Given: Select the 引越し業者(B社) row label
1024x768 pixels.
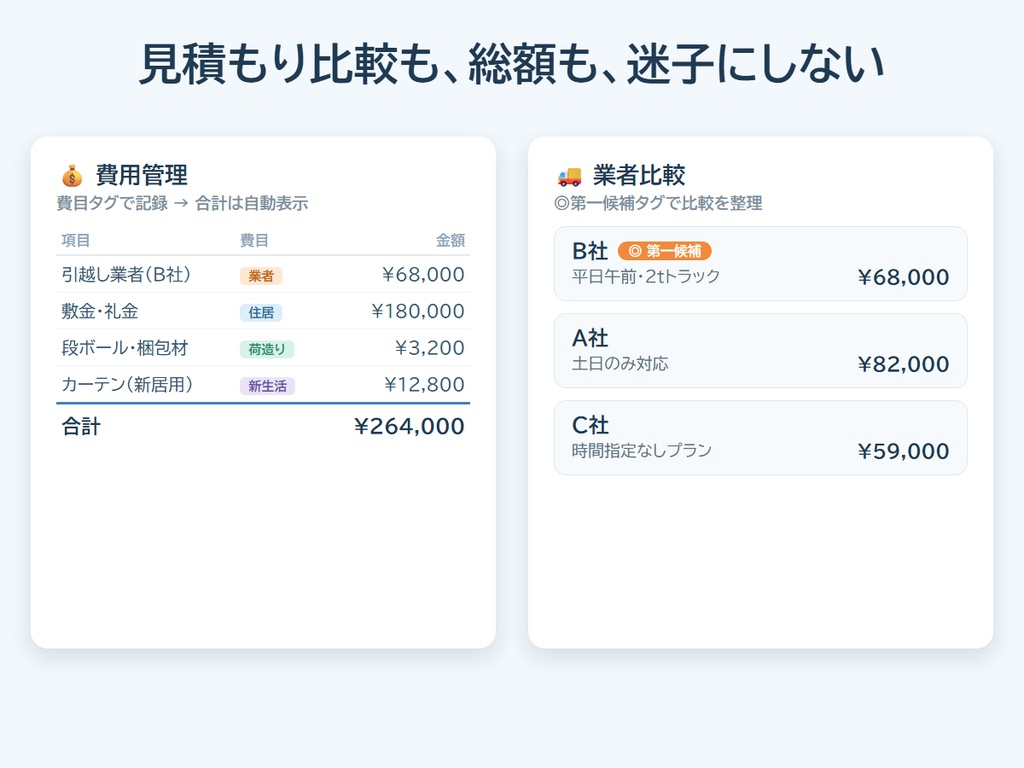Looking at the screenshot, I should pos(126,274).
